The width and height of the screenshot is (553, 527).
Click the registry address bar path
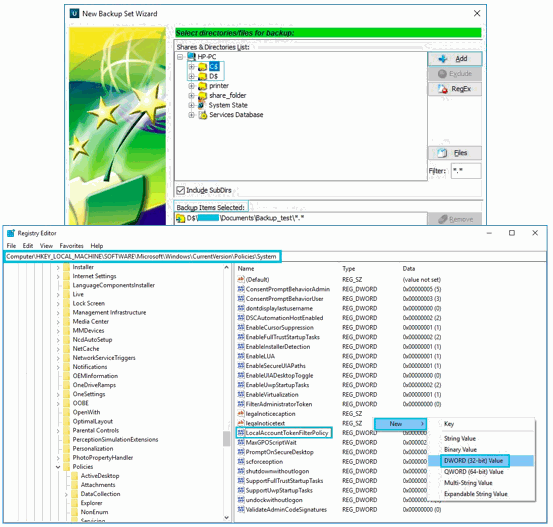(x=142, y=256)
